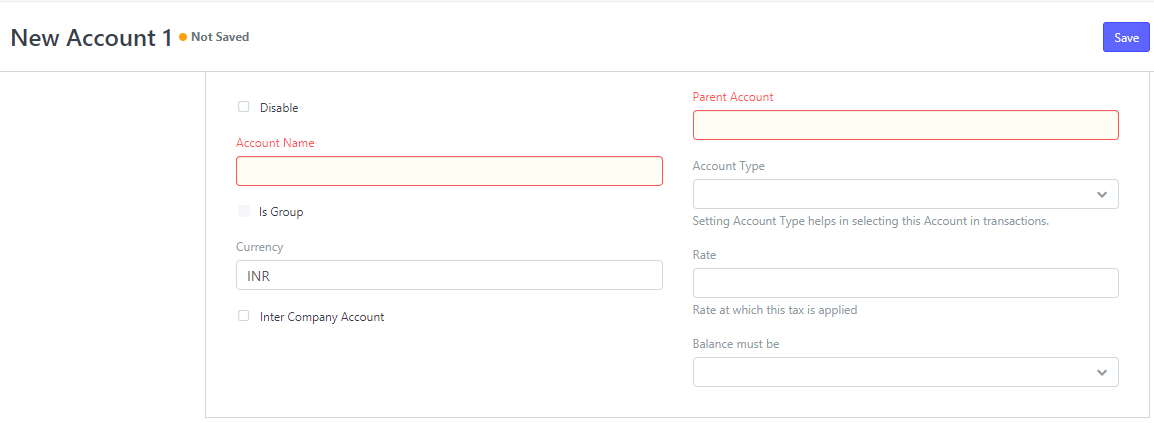The height and width of the screenshot is (423, 1154).
Task: Open the Account Type dropdown
Action: pos(905,194)
